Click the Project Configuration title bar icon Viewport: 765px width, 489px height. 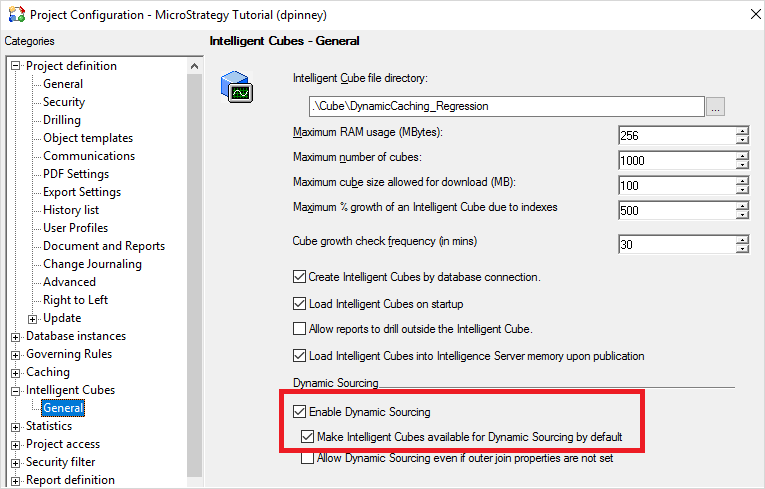15,15
